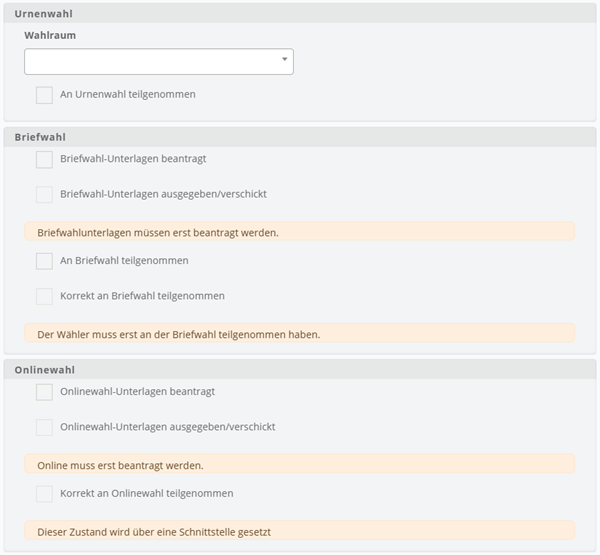The height and width of the screenshot is (555, 600).
Task: Click the Urnenwahl section header
Action: 300,13
